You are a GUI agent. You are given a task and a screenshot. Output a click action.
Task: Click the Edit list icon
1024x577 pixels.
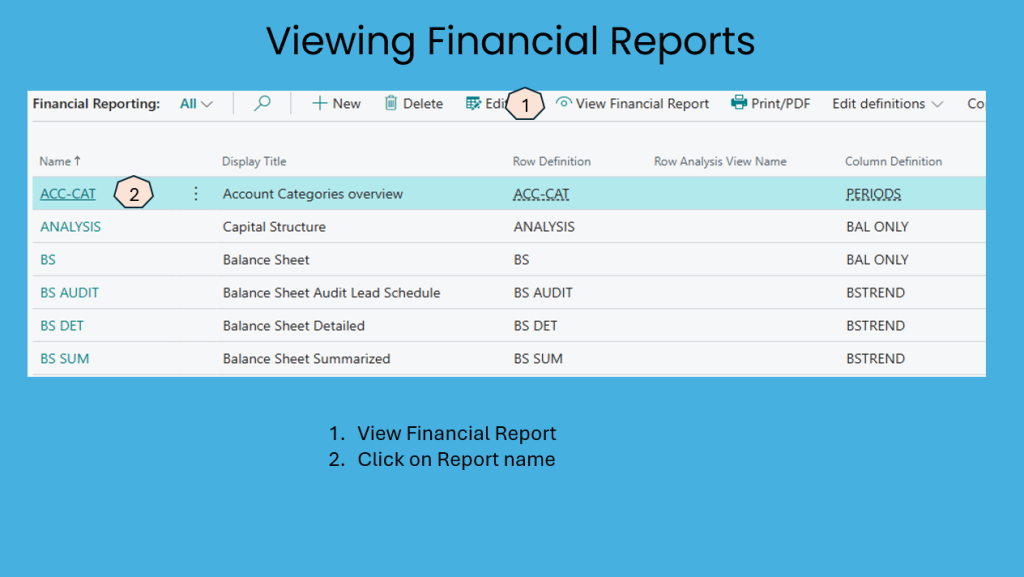click(474, 103)
